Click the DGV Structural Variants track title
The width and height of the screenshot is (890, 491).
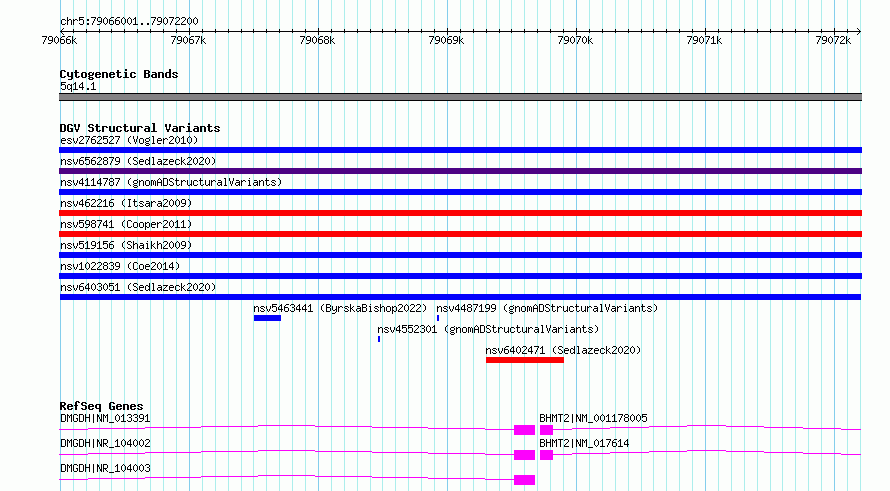click(x=140, y=128)
